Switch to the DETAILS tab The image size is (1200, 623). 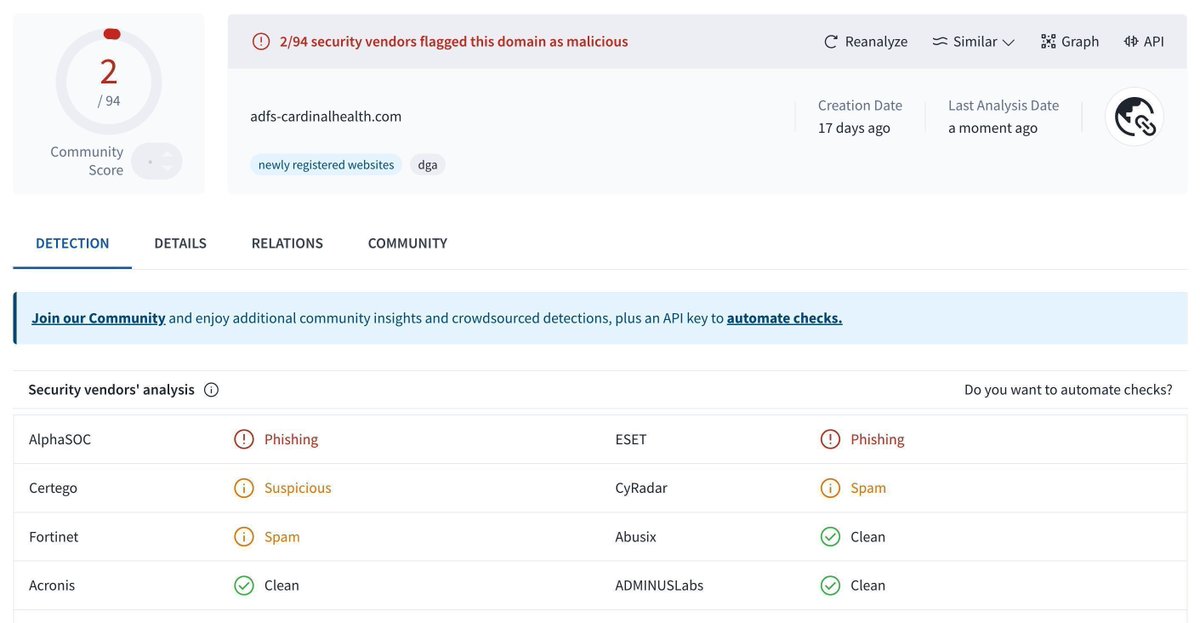(x=180, y=243)
